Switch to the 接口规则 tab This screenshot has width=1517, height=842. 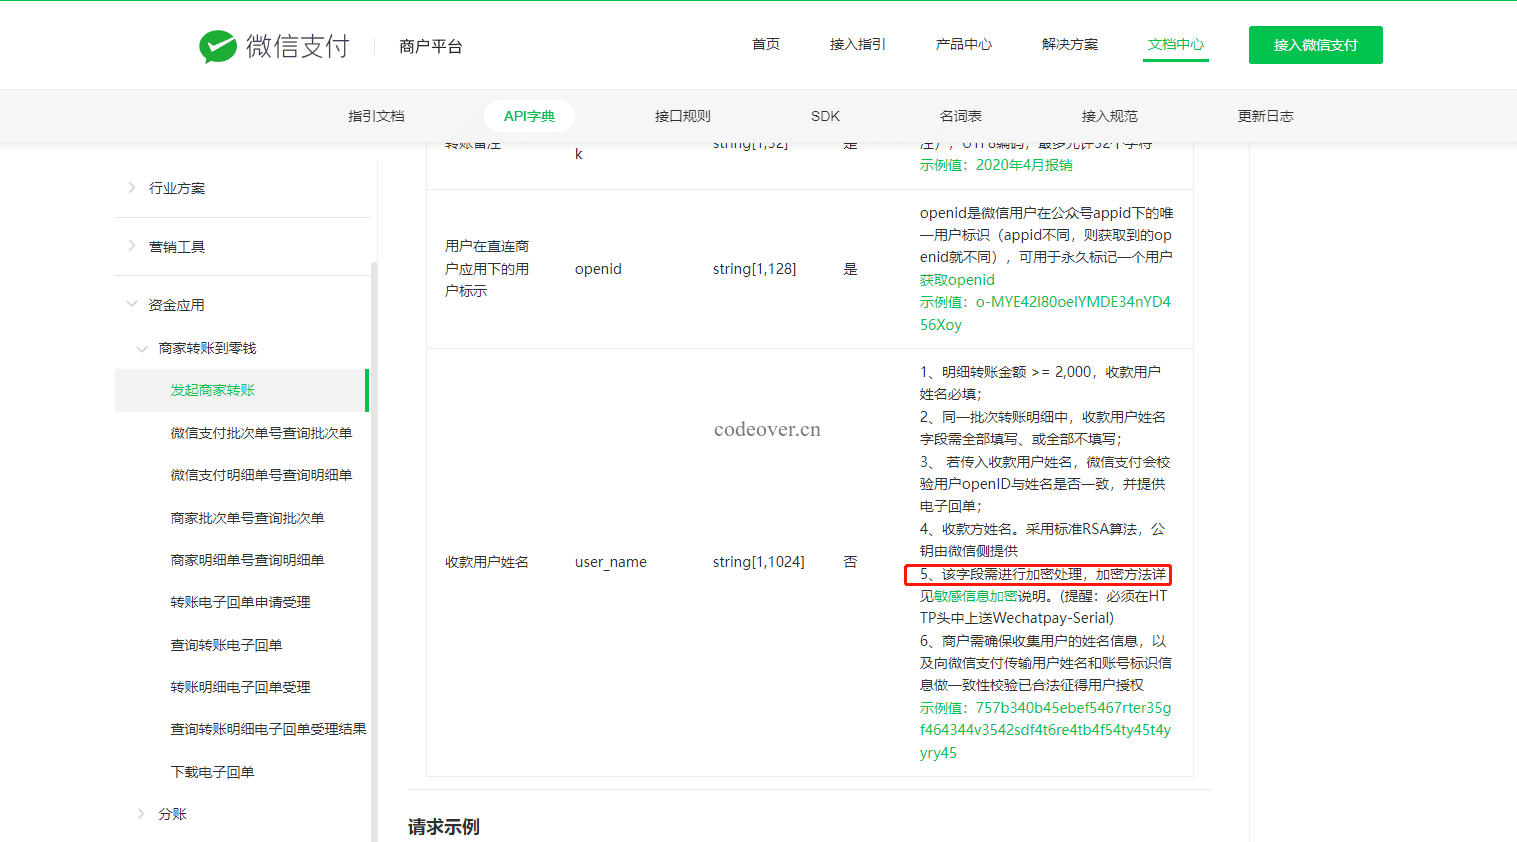point(682,116)
